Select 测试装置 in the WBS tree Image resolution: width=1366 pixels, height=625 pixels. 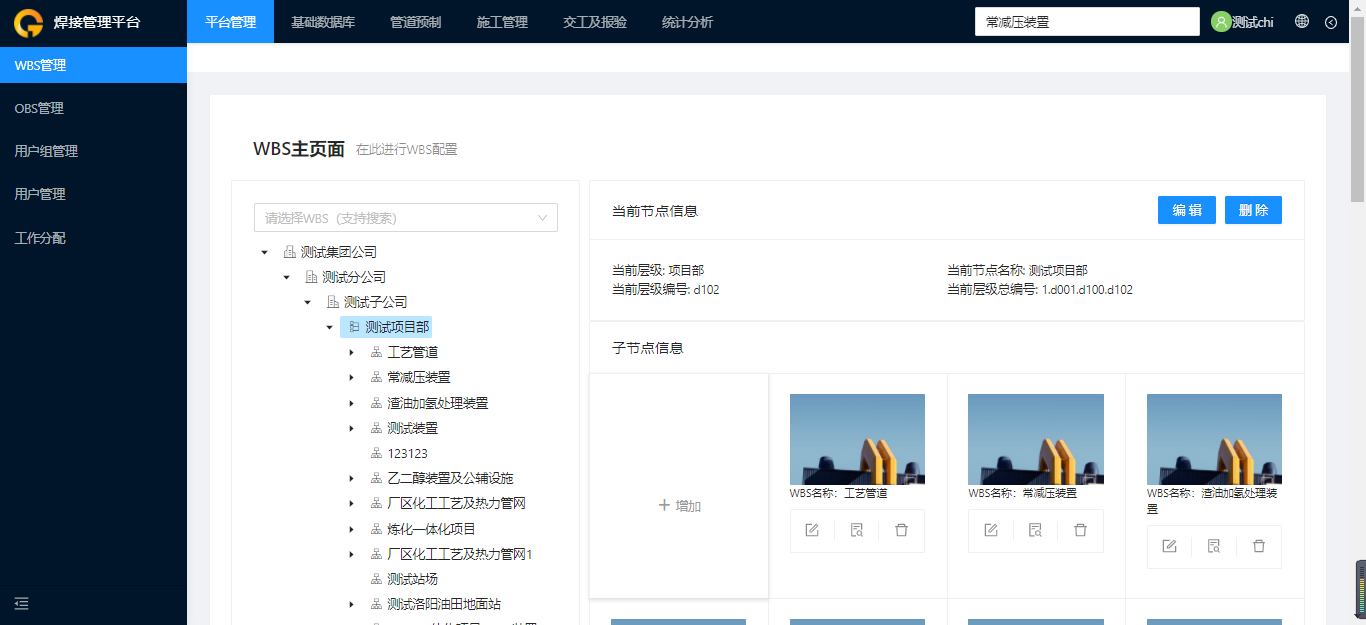coord(412,428)
